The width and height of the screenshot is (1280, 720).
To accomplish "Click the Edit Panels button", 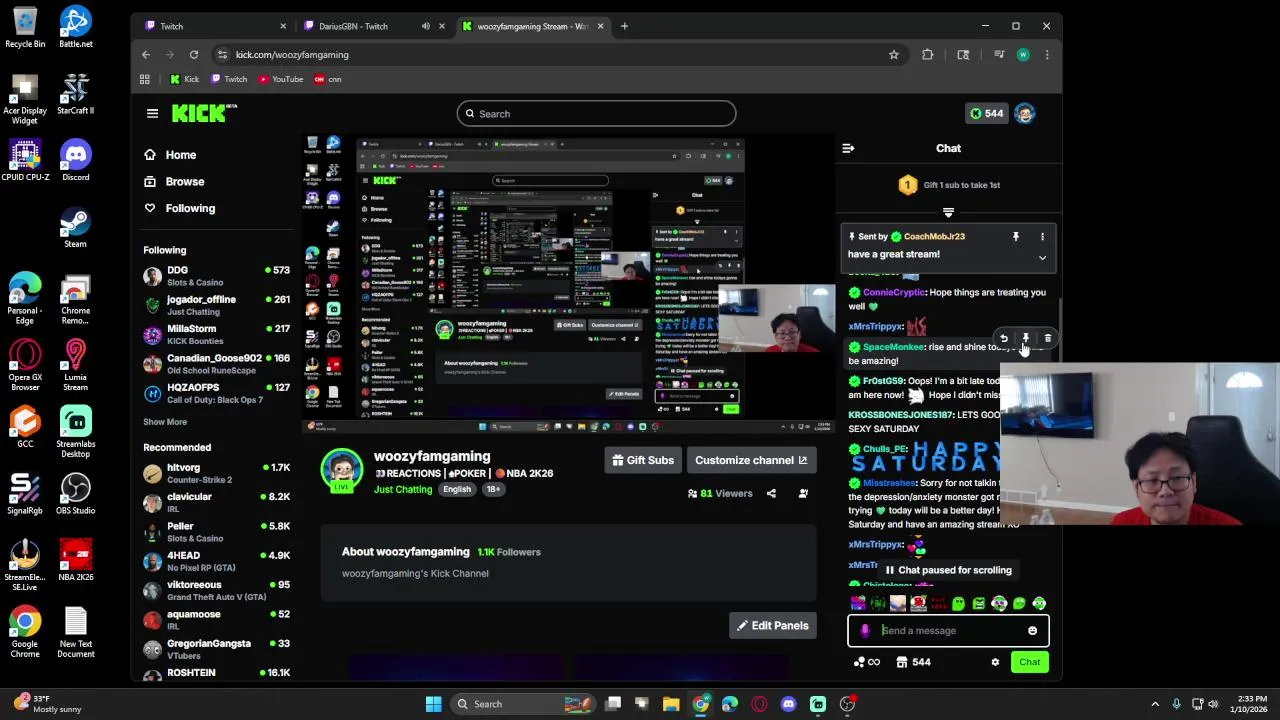I will tap(773, 626).
